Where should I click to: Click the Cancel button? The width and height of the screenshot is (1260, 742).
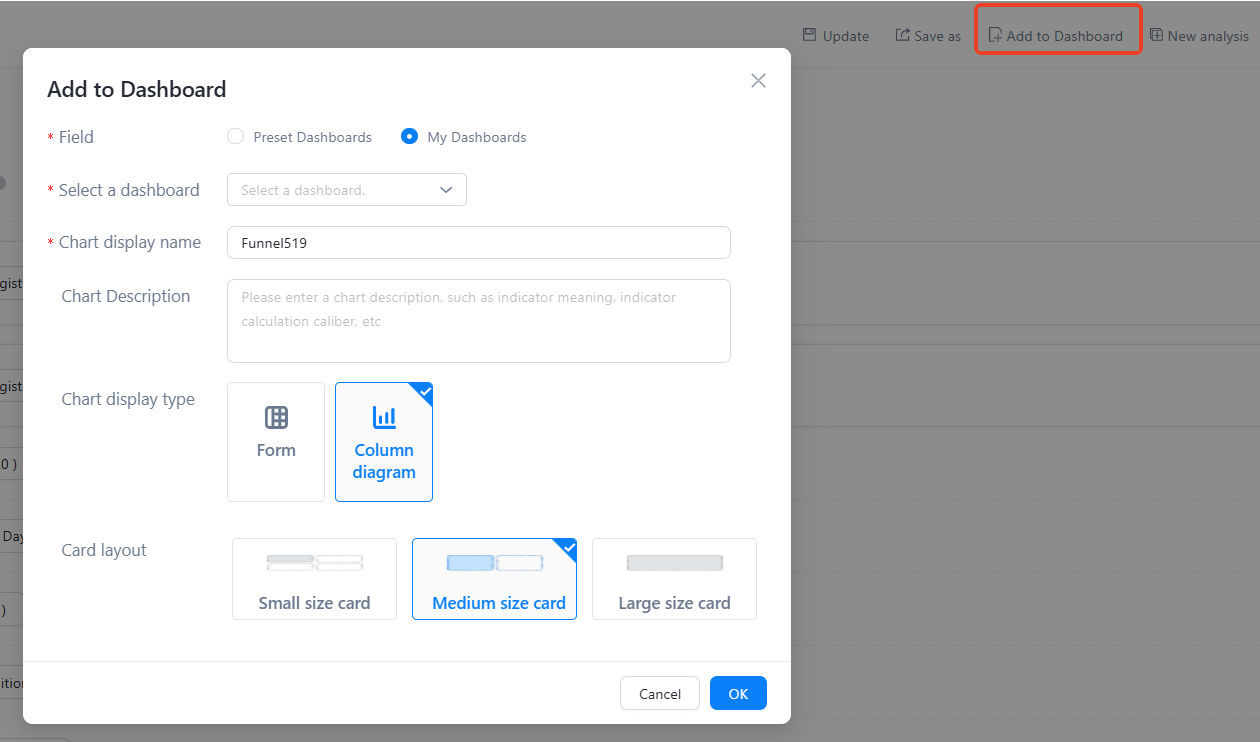660,694
